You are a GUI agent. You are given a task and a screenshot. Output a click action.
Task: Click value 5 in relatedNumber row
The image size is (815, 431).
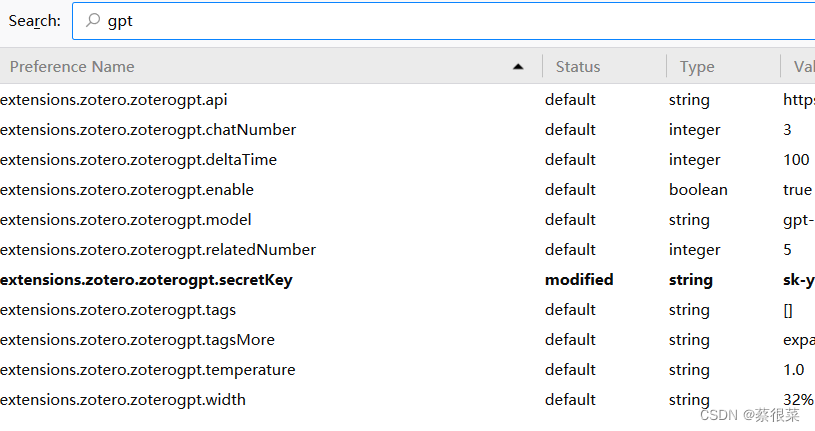pos(787,250)
